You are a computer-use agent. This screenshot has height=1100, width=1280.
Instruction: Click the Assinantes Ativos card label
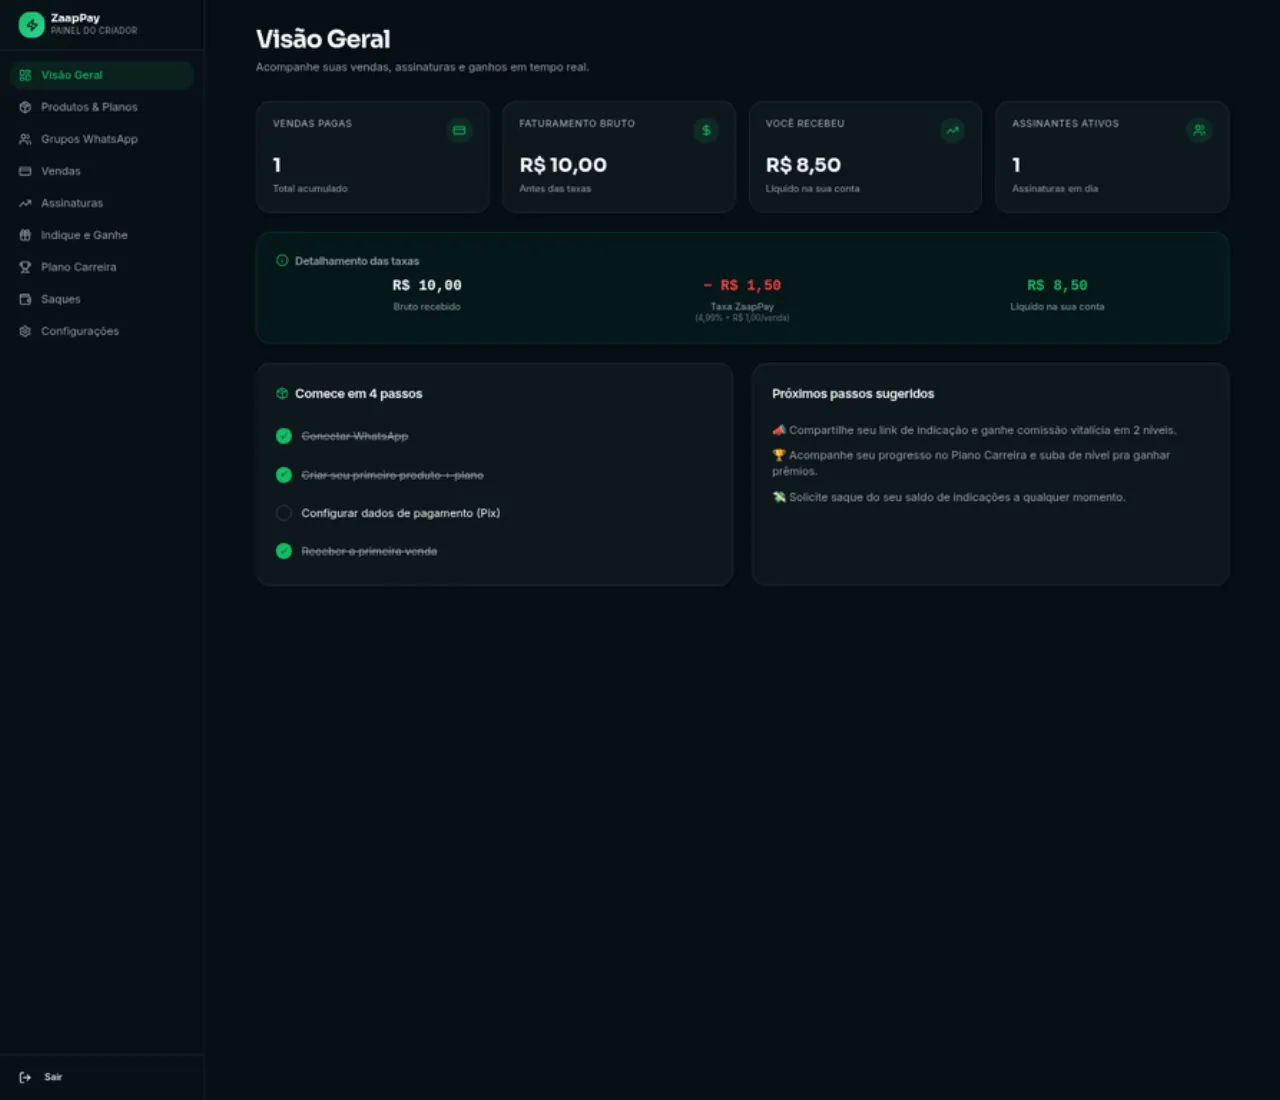pyautogui.click(x=1065, y=124)
